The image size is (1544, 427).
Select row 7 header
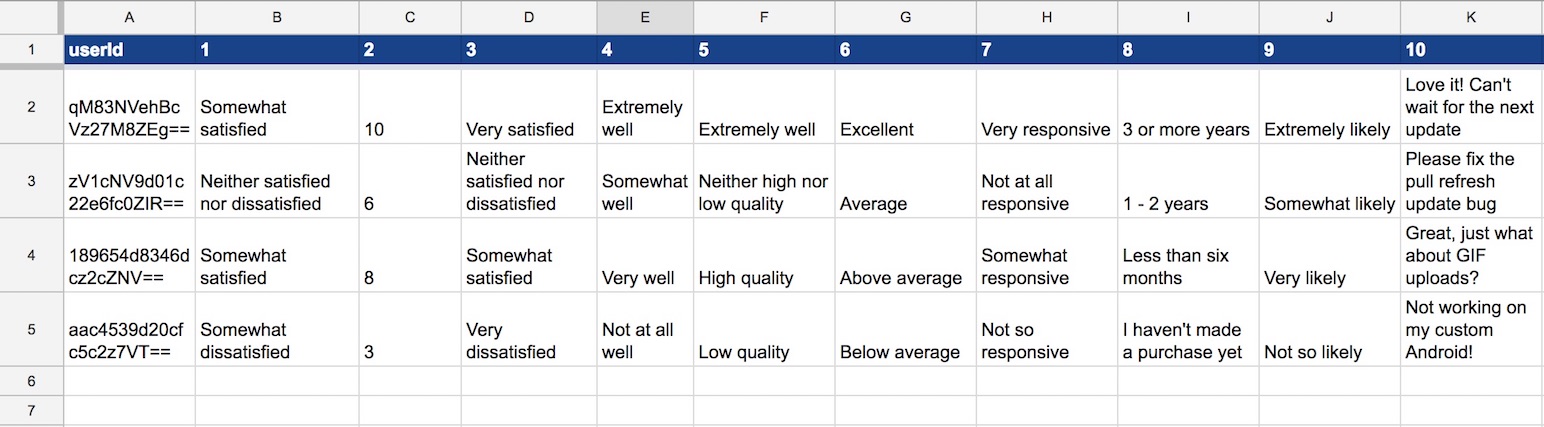click(31, 411)
